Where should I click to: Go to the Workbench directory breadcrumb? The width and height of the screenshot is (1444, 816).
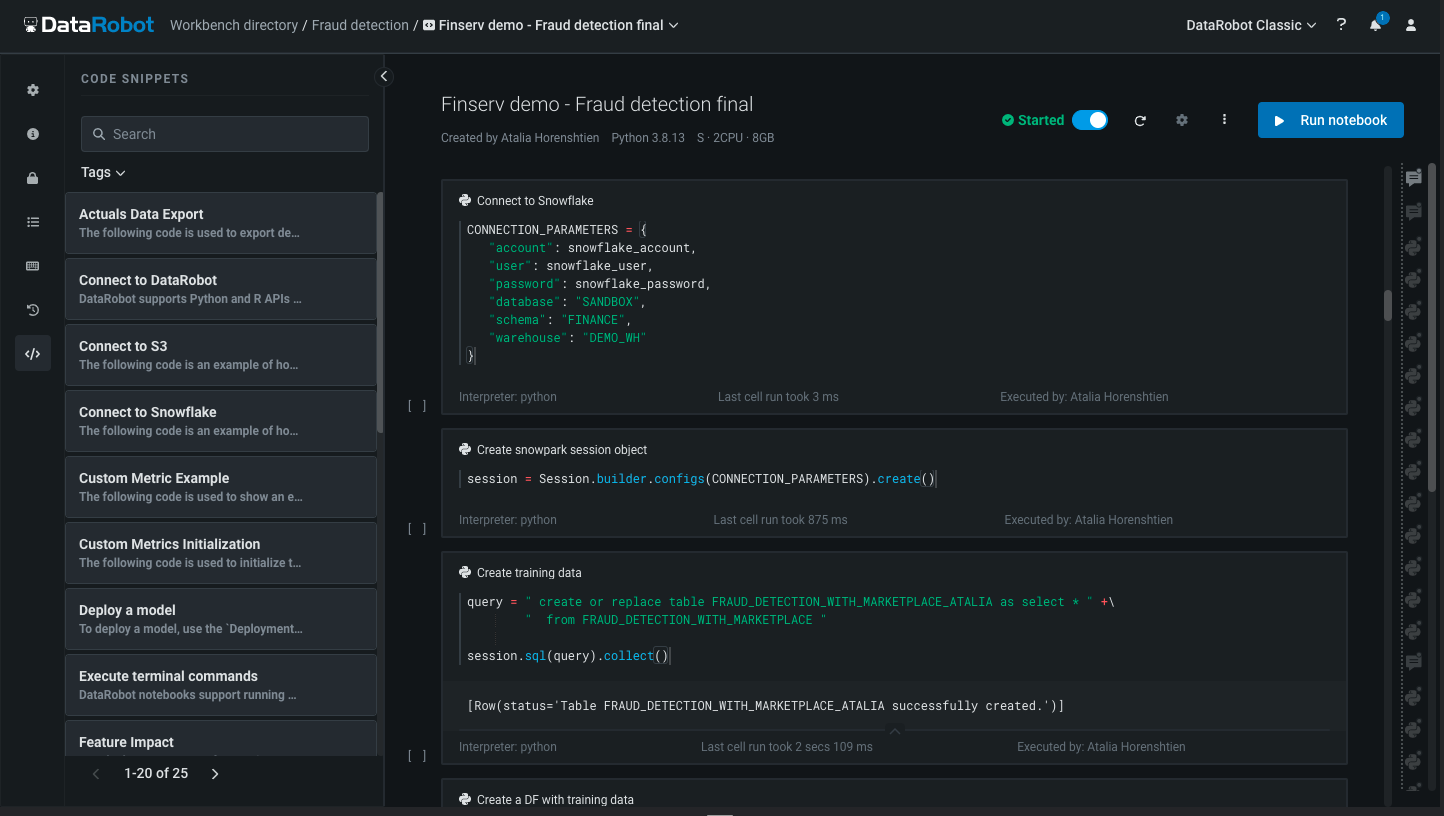coord(234,25)
